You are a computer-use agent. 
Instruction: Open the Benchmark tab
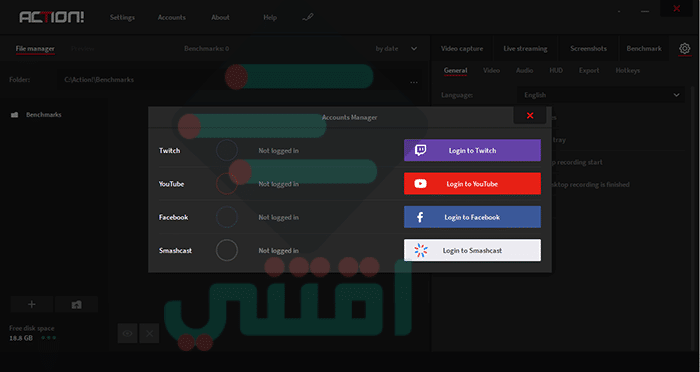pos(644,49)
